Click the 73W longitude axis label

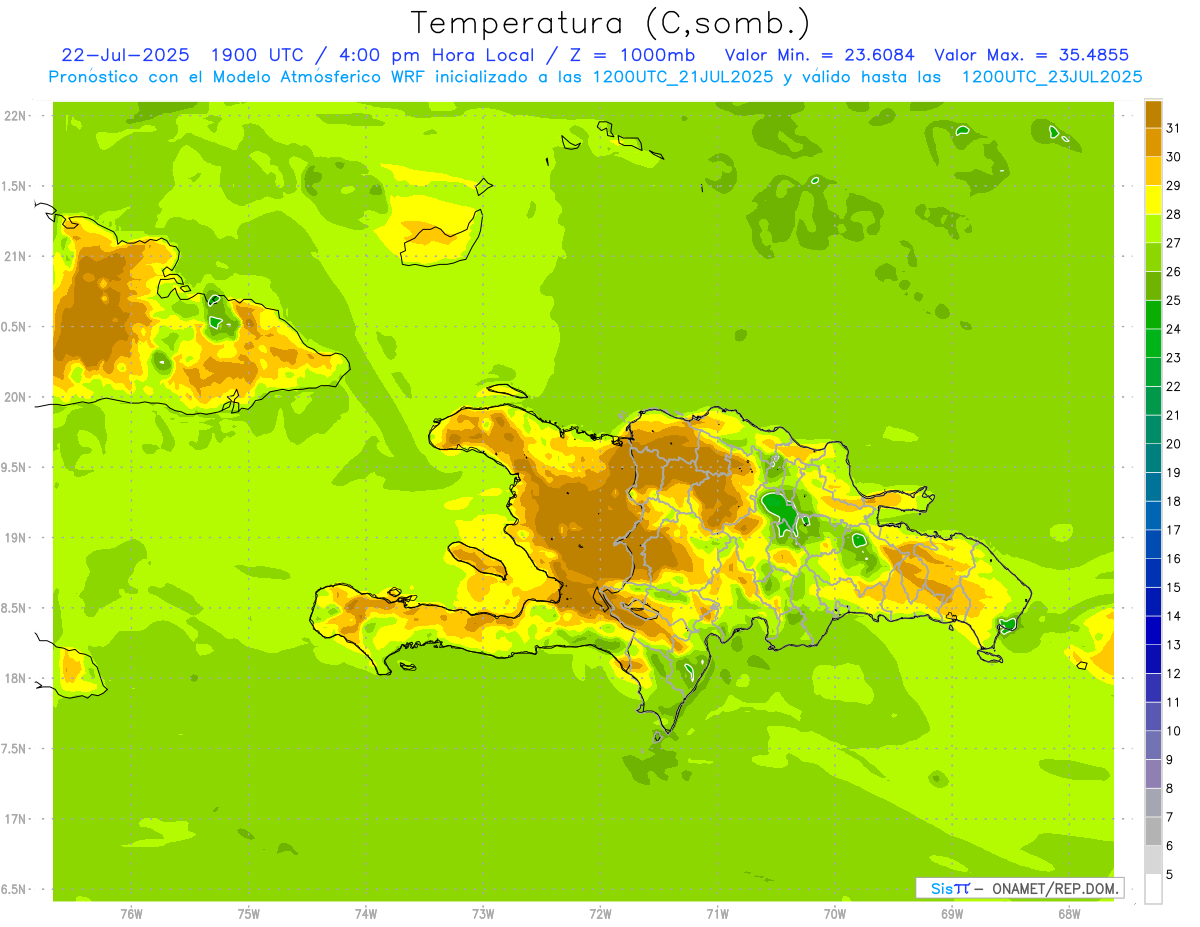click(483, 913)
